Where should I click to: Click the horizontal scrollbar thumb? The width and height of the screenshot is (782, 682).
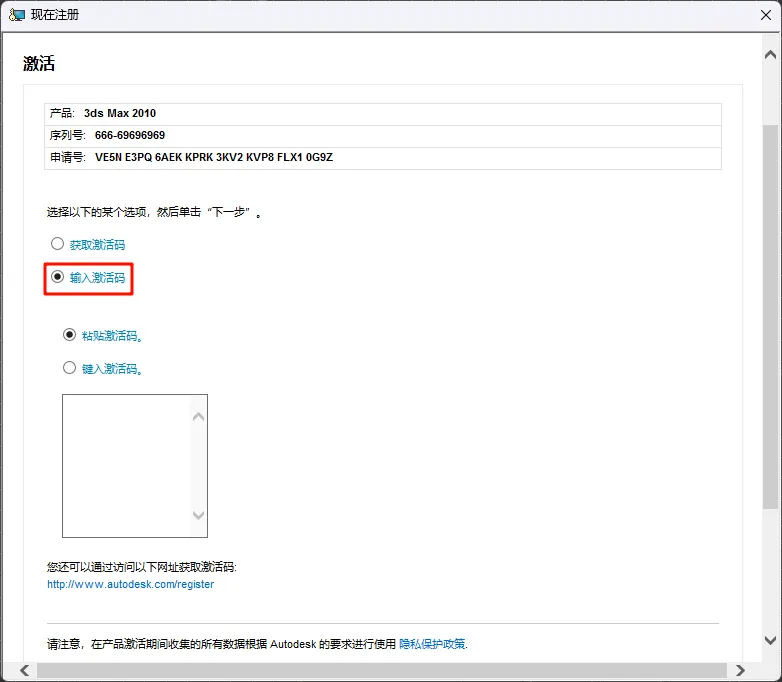[382, 671]
